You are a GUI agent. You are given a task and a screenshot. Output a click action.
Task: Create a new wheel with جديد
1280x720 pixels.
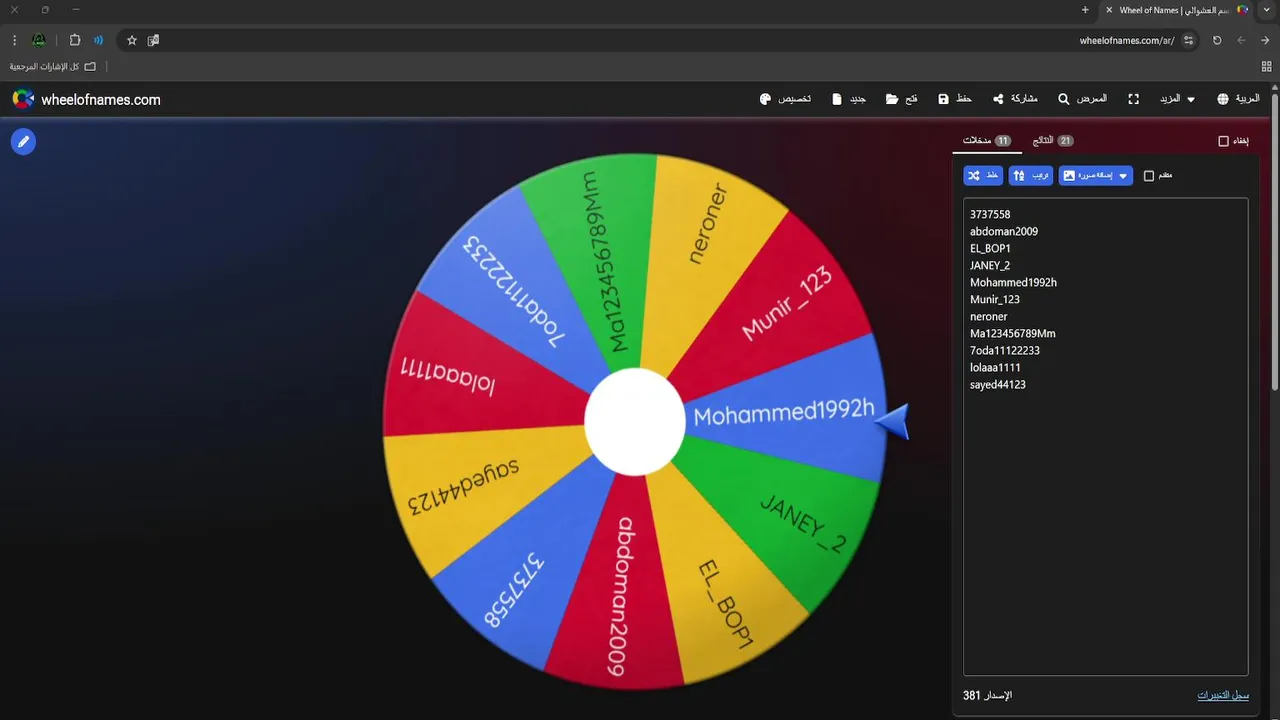(849, 99)
